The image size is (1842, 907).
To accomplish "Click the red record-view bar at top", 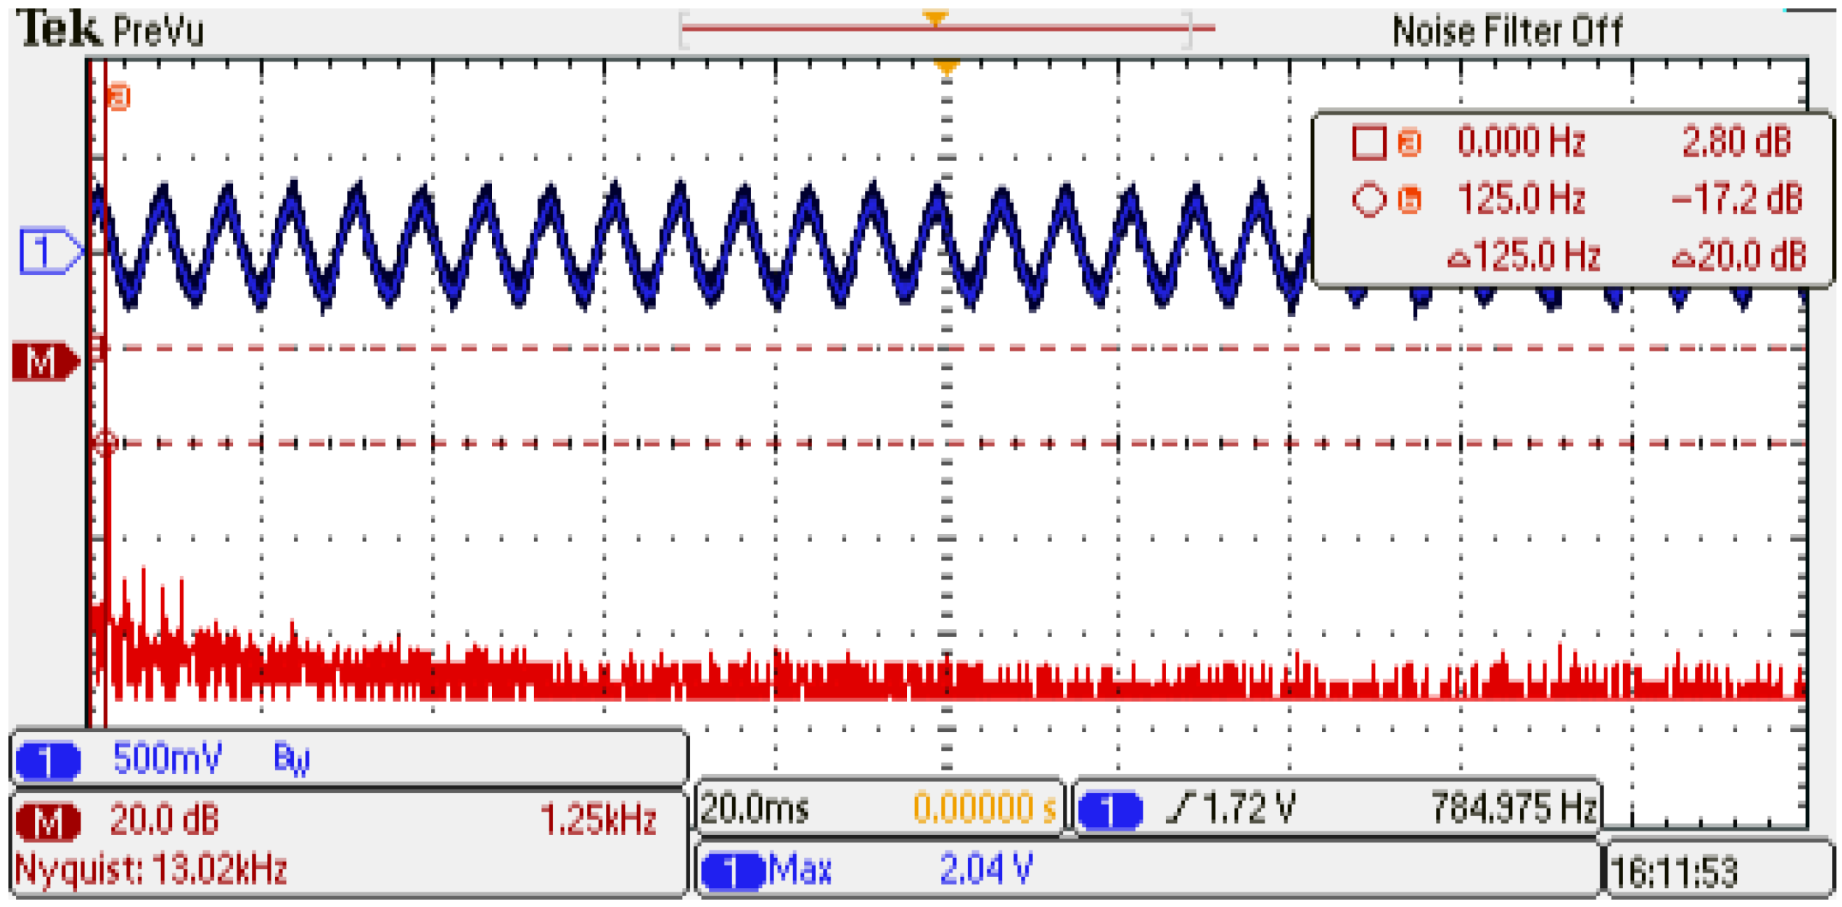I will coord(947,28).
